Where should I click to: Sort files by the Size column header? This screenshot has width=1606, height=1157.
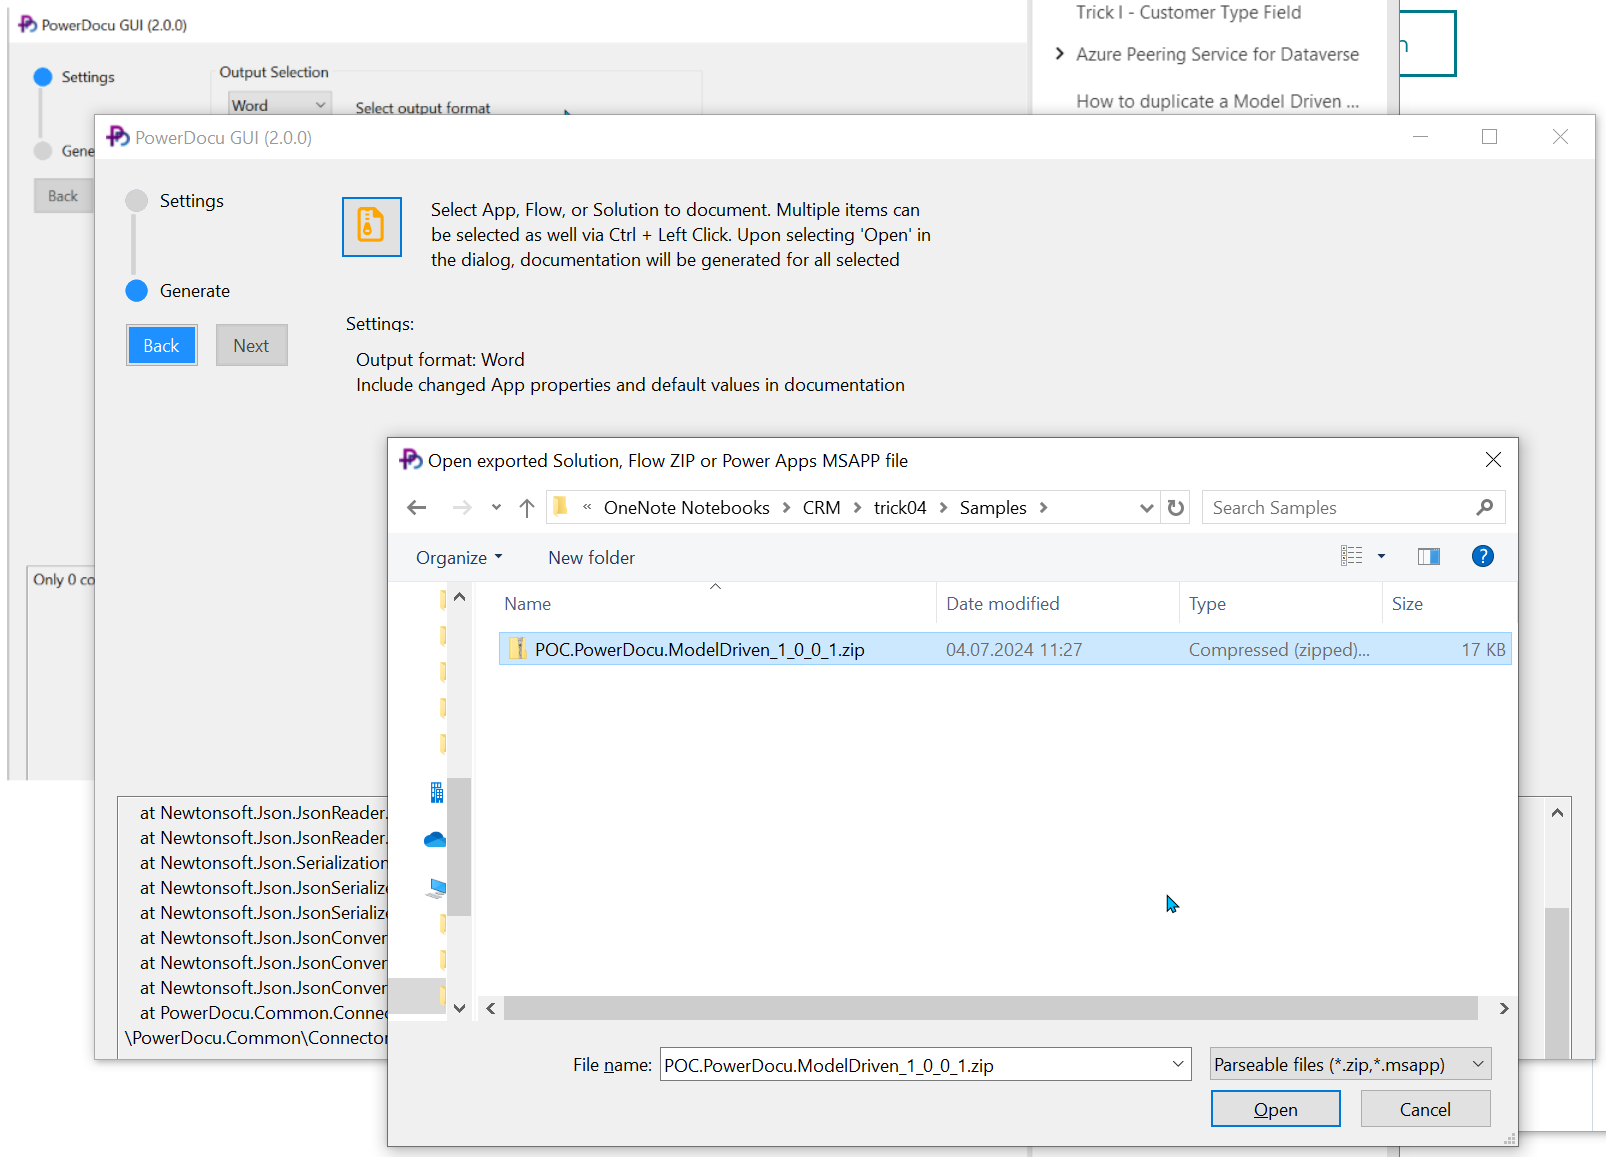click(x=1447, y=604)
